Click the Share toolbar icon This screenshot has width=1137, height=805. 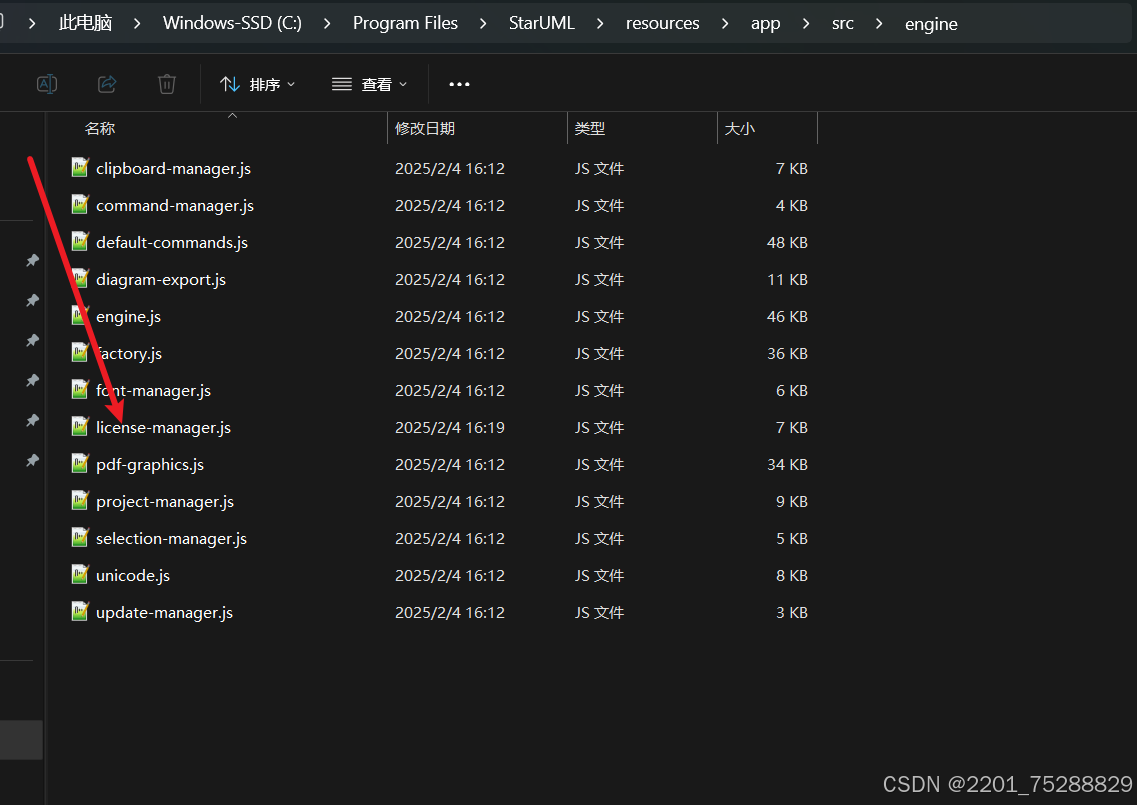point(107,84)
